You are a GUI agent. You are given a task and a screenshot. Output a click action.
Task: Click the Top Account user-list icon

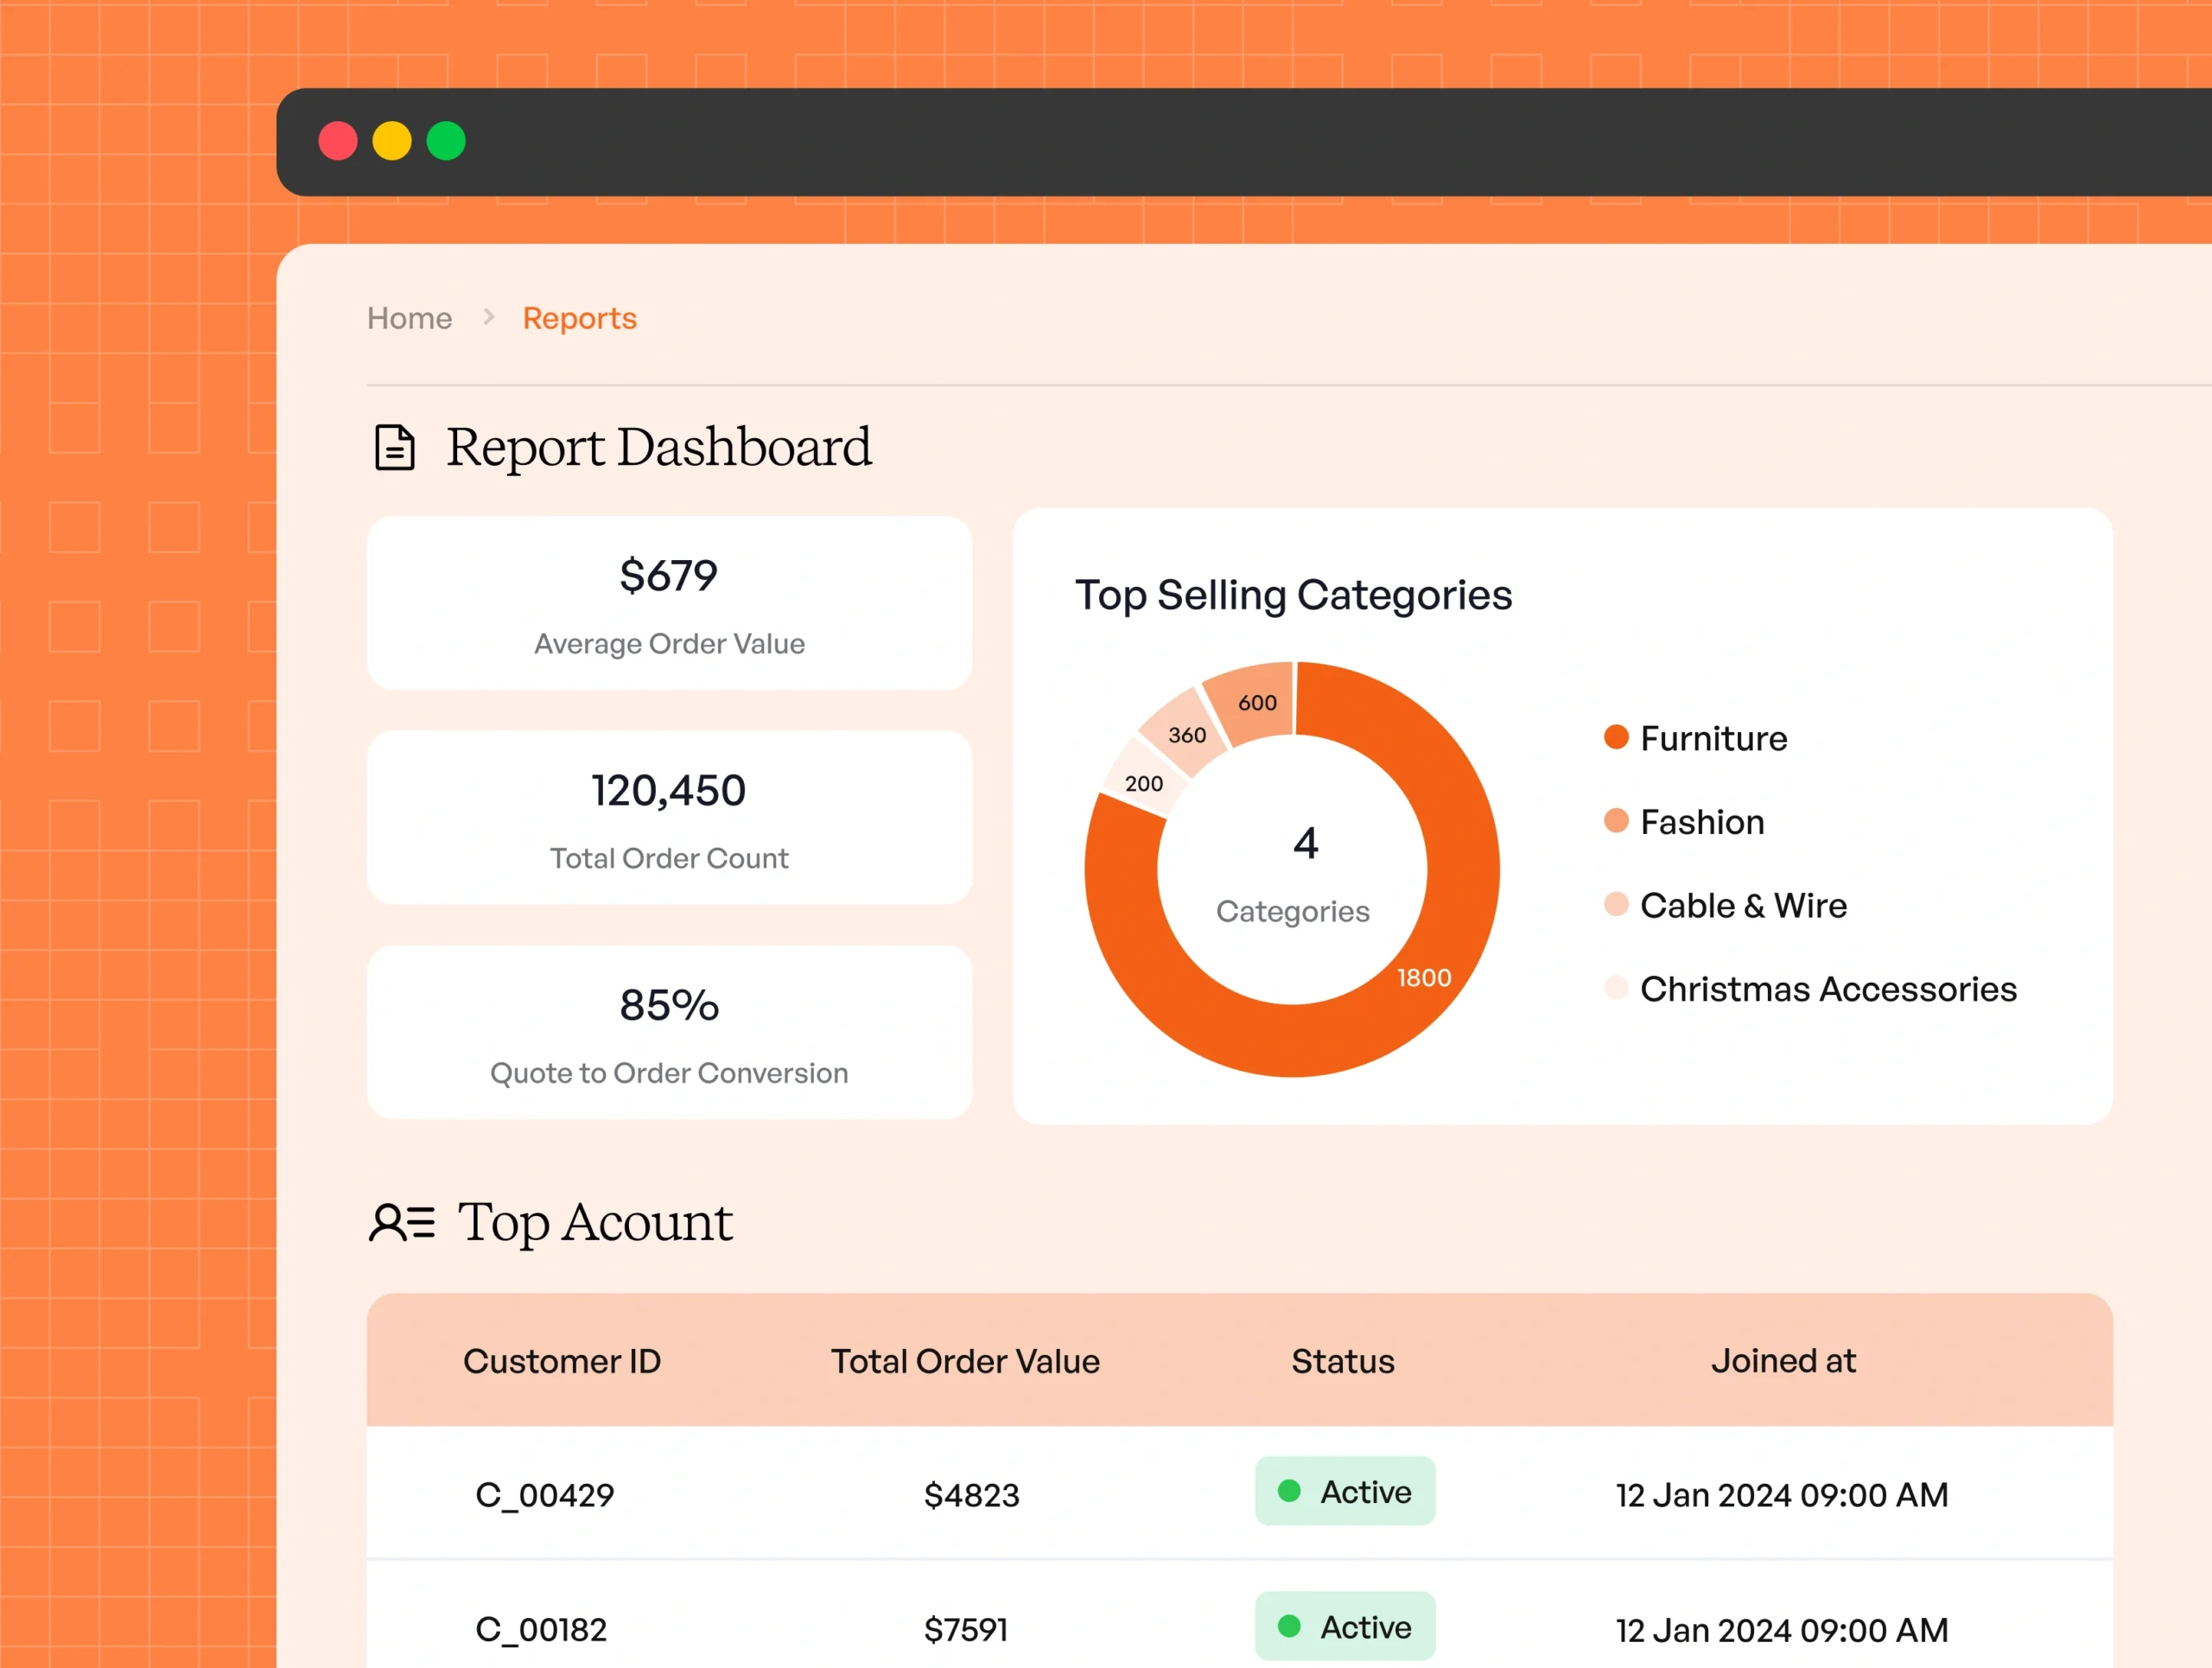[x=402, y=1222]
